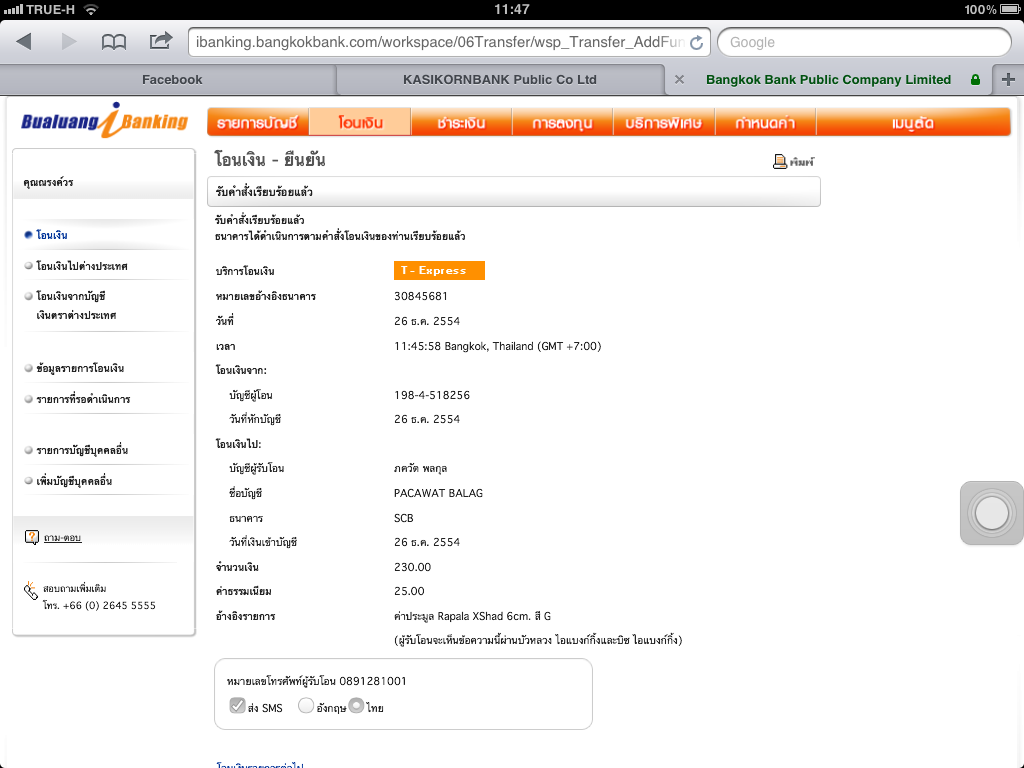This screenshot has width=1024, height=768.
Task: Open the bookmarks book icon
Action: click(114, 42)
